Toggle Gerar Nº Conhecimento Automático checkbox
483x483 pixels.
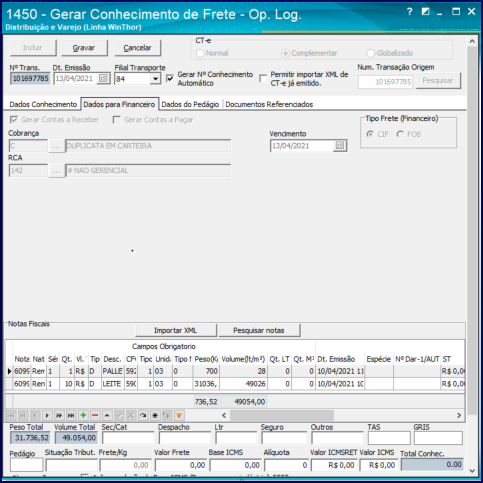click(x=170, y=79)
